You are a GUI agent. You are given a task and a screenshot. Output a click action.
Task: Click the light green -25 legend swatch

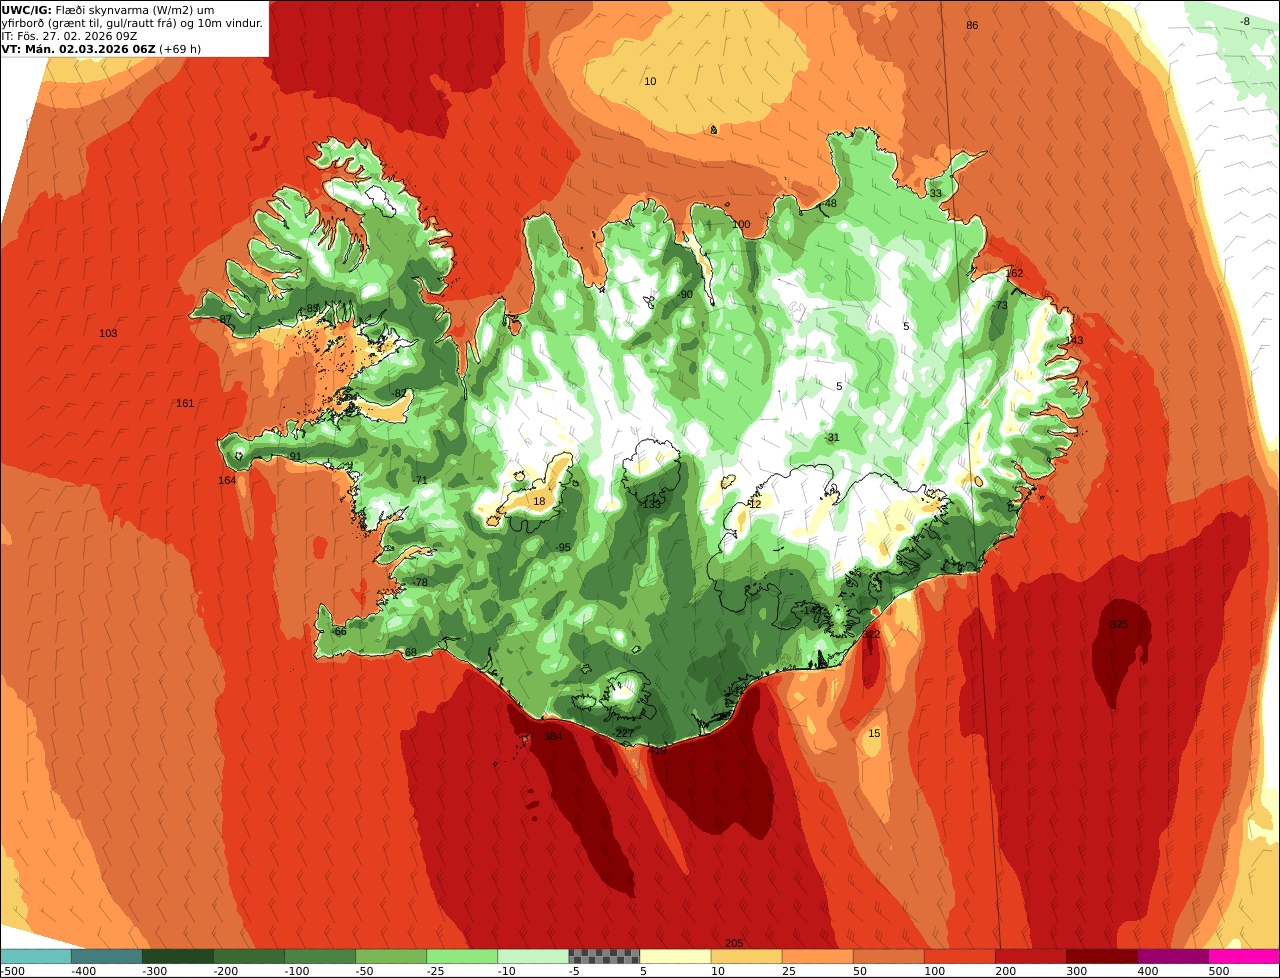pyautogui.click(x=462, y=956)
